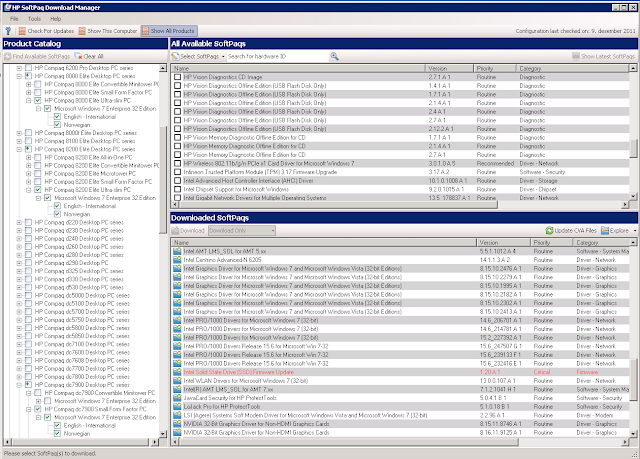
Task: Check HP Compaq 8200 Elite All-in-One PC checkbox
Action: click(x=38, y=157)
